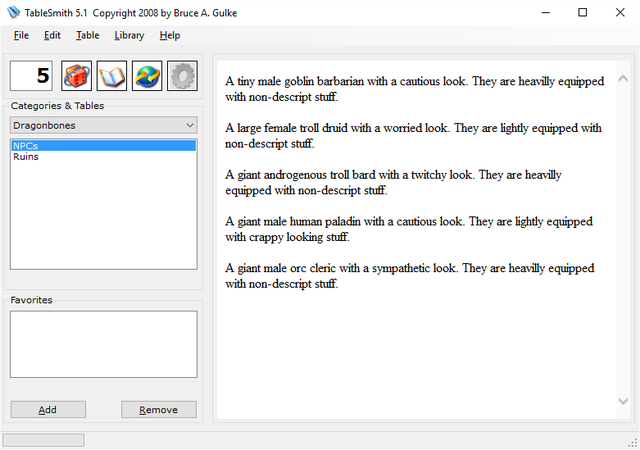The width and height of the screenshot is (640, 450).
Task: Click the goblin barbarian result text
Action: pyautogui.click(x=414, y=89)
